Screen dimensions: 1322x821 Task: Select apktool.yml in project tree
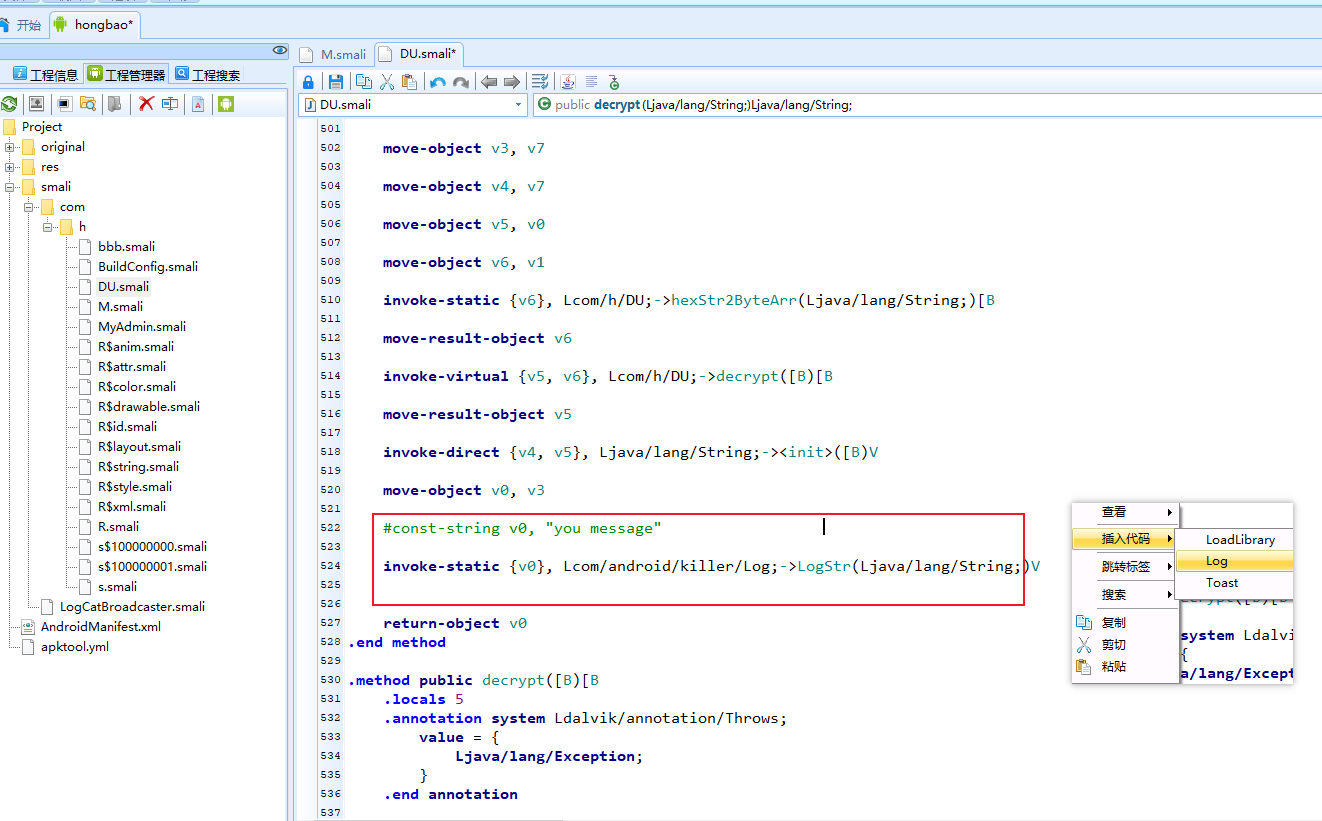click(x=75, y=647)
